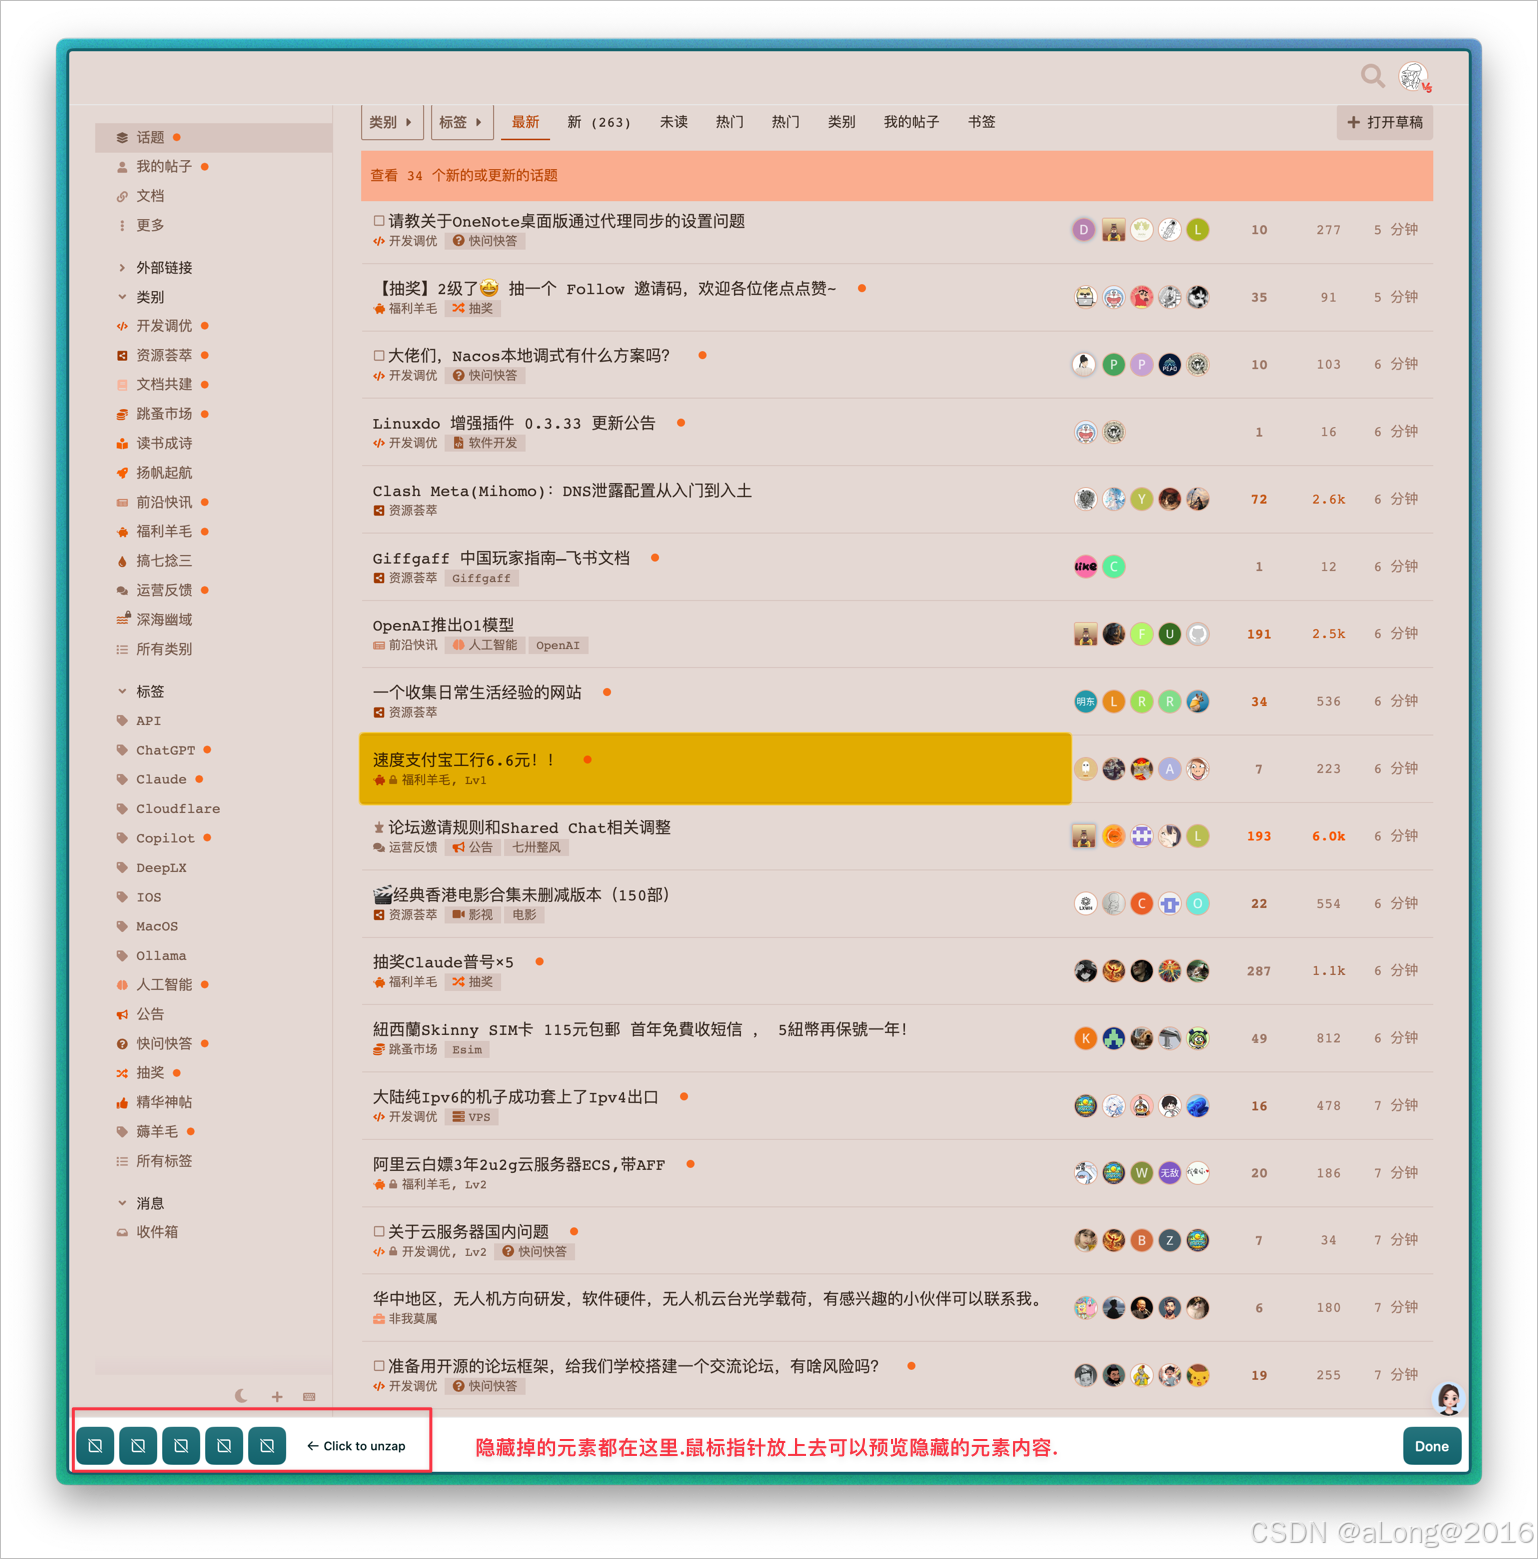Click reply count 191 on OpenAI topic row

[1259, 634]
